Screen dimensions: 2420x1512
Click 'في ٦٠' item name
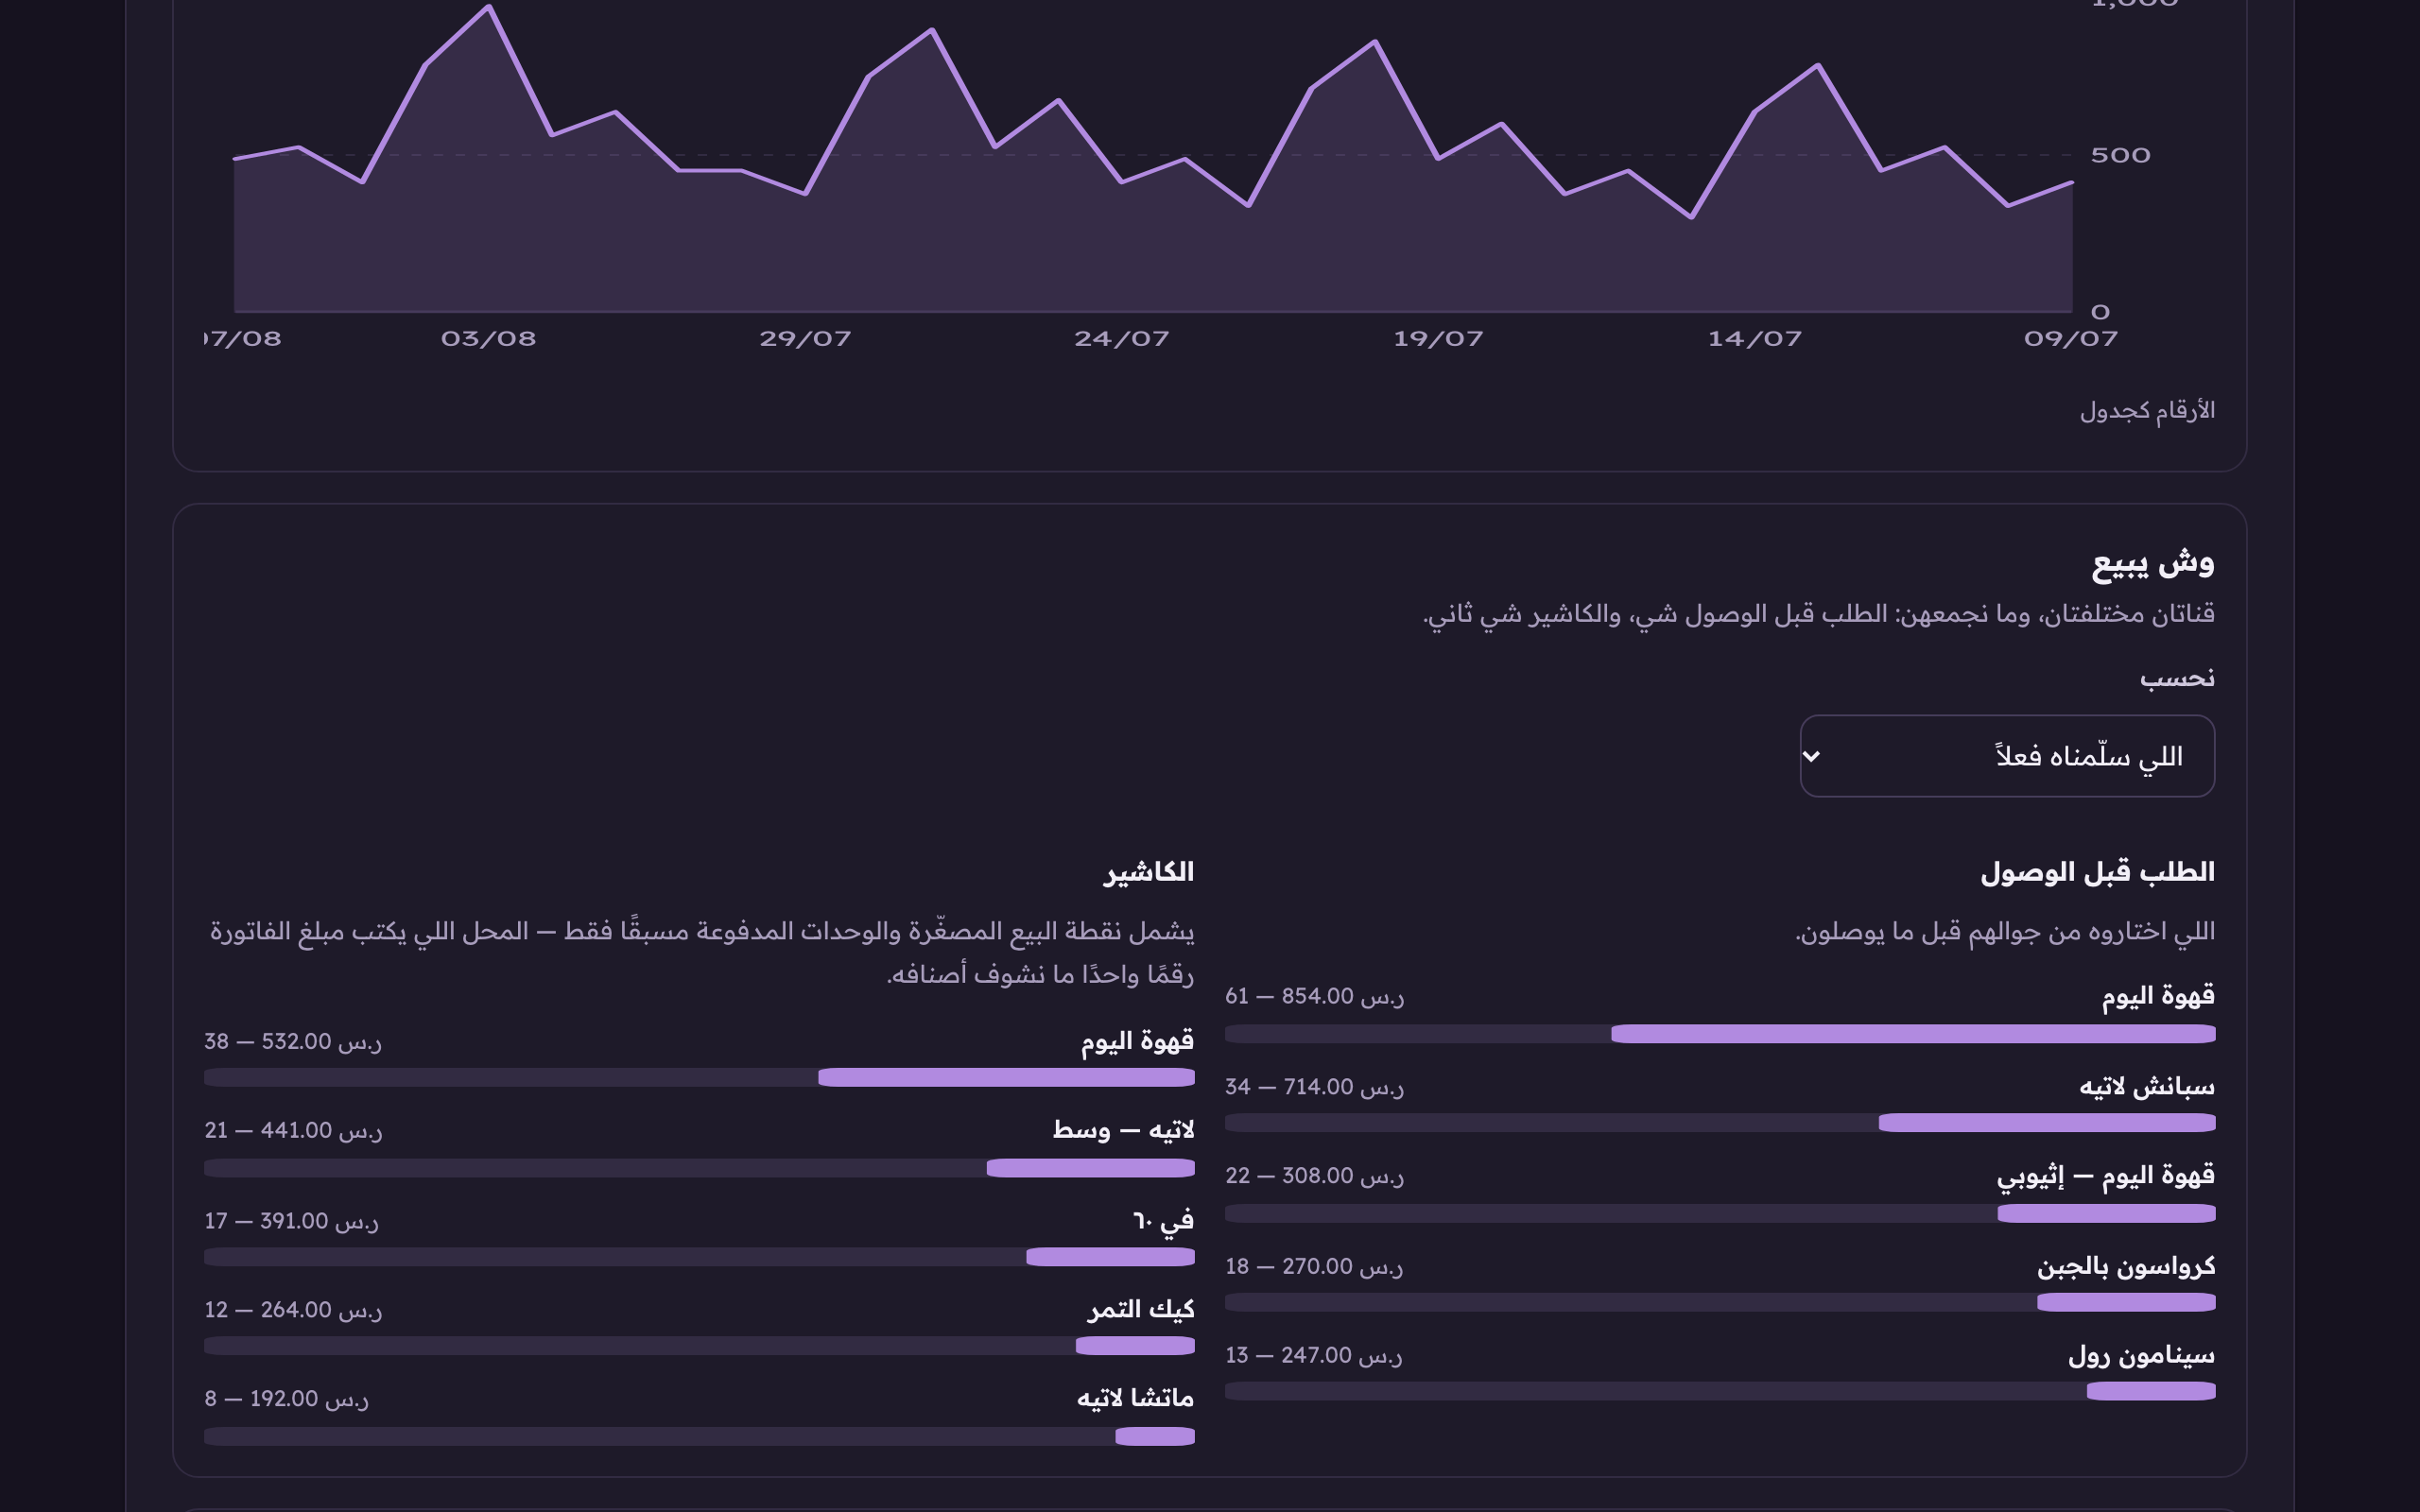coord(1163,1220)
